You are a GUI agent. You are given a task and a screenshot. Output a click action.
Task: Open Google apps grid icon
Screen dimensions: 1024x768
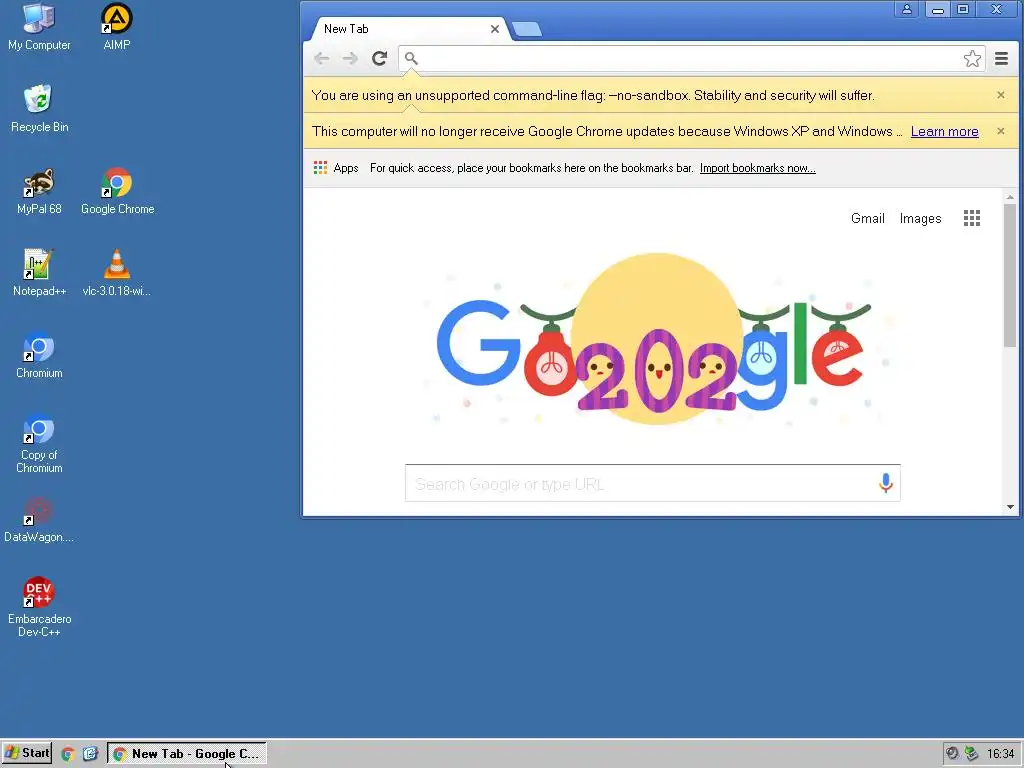coord(972,218)
